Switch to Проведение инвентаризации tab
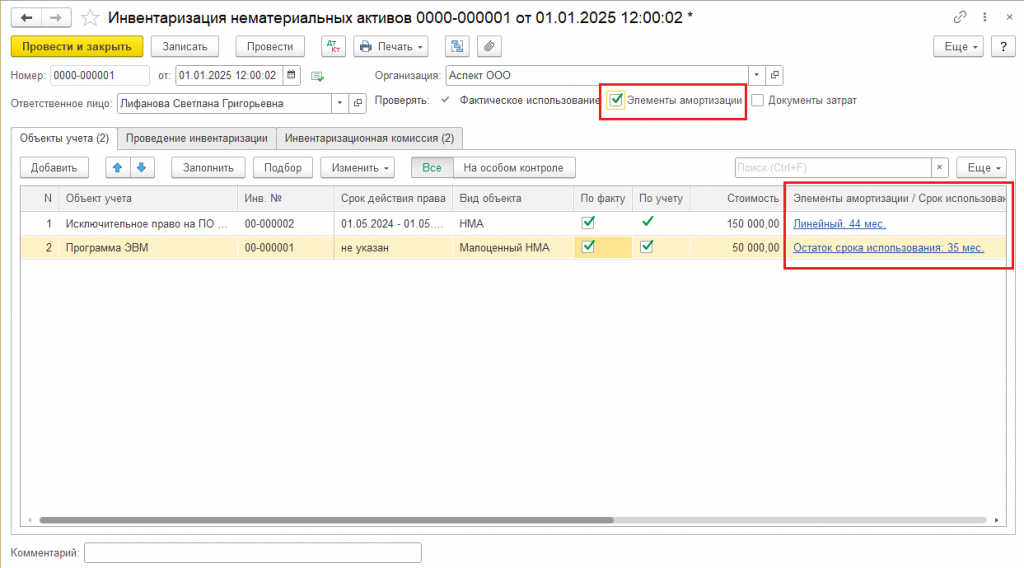Screen dimensions: 1024x568 [197, 138]
